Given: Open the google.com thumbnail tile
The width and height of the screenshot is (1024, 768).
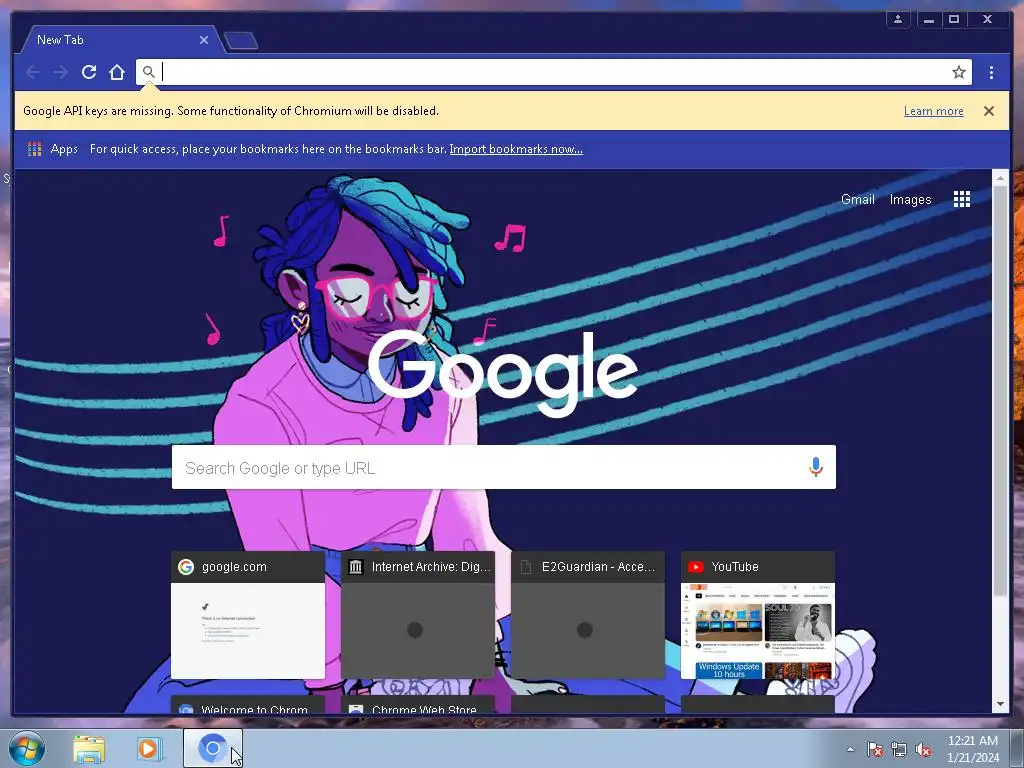Looking at the screenshot, I should pyautogui.click(x=248, y=615).
